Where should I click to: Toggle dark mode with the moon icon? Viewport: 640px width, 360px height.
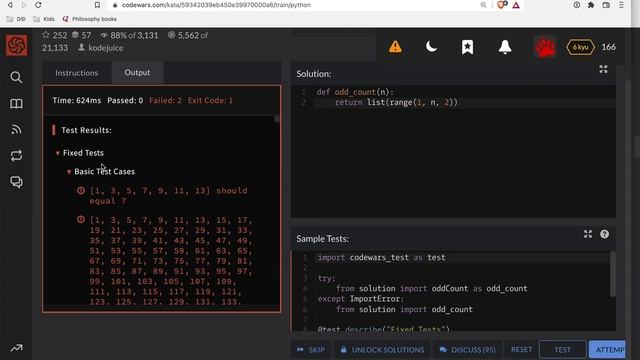(431, 47)
